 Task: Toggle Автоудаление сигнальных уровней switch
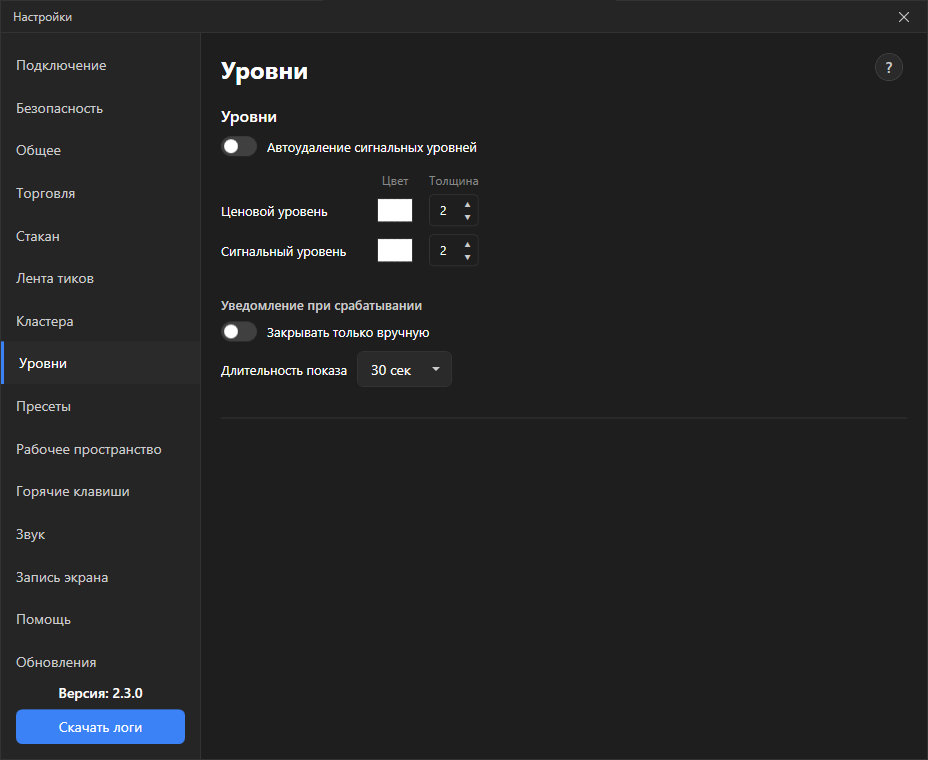[239, 147]
